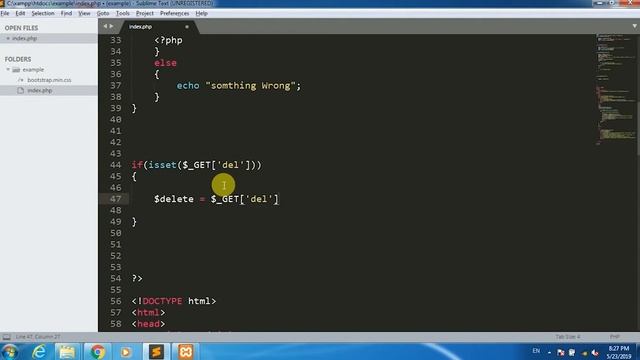Open the Edit menu
640x360 pixels.
pyautogui.click(x=20, y=13)
